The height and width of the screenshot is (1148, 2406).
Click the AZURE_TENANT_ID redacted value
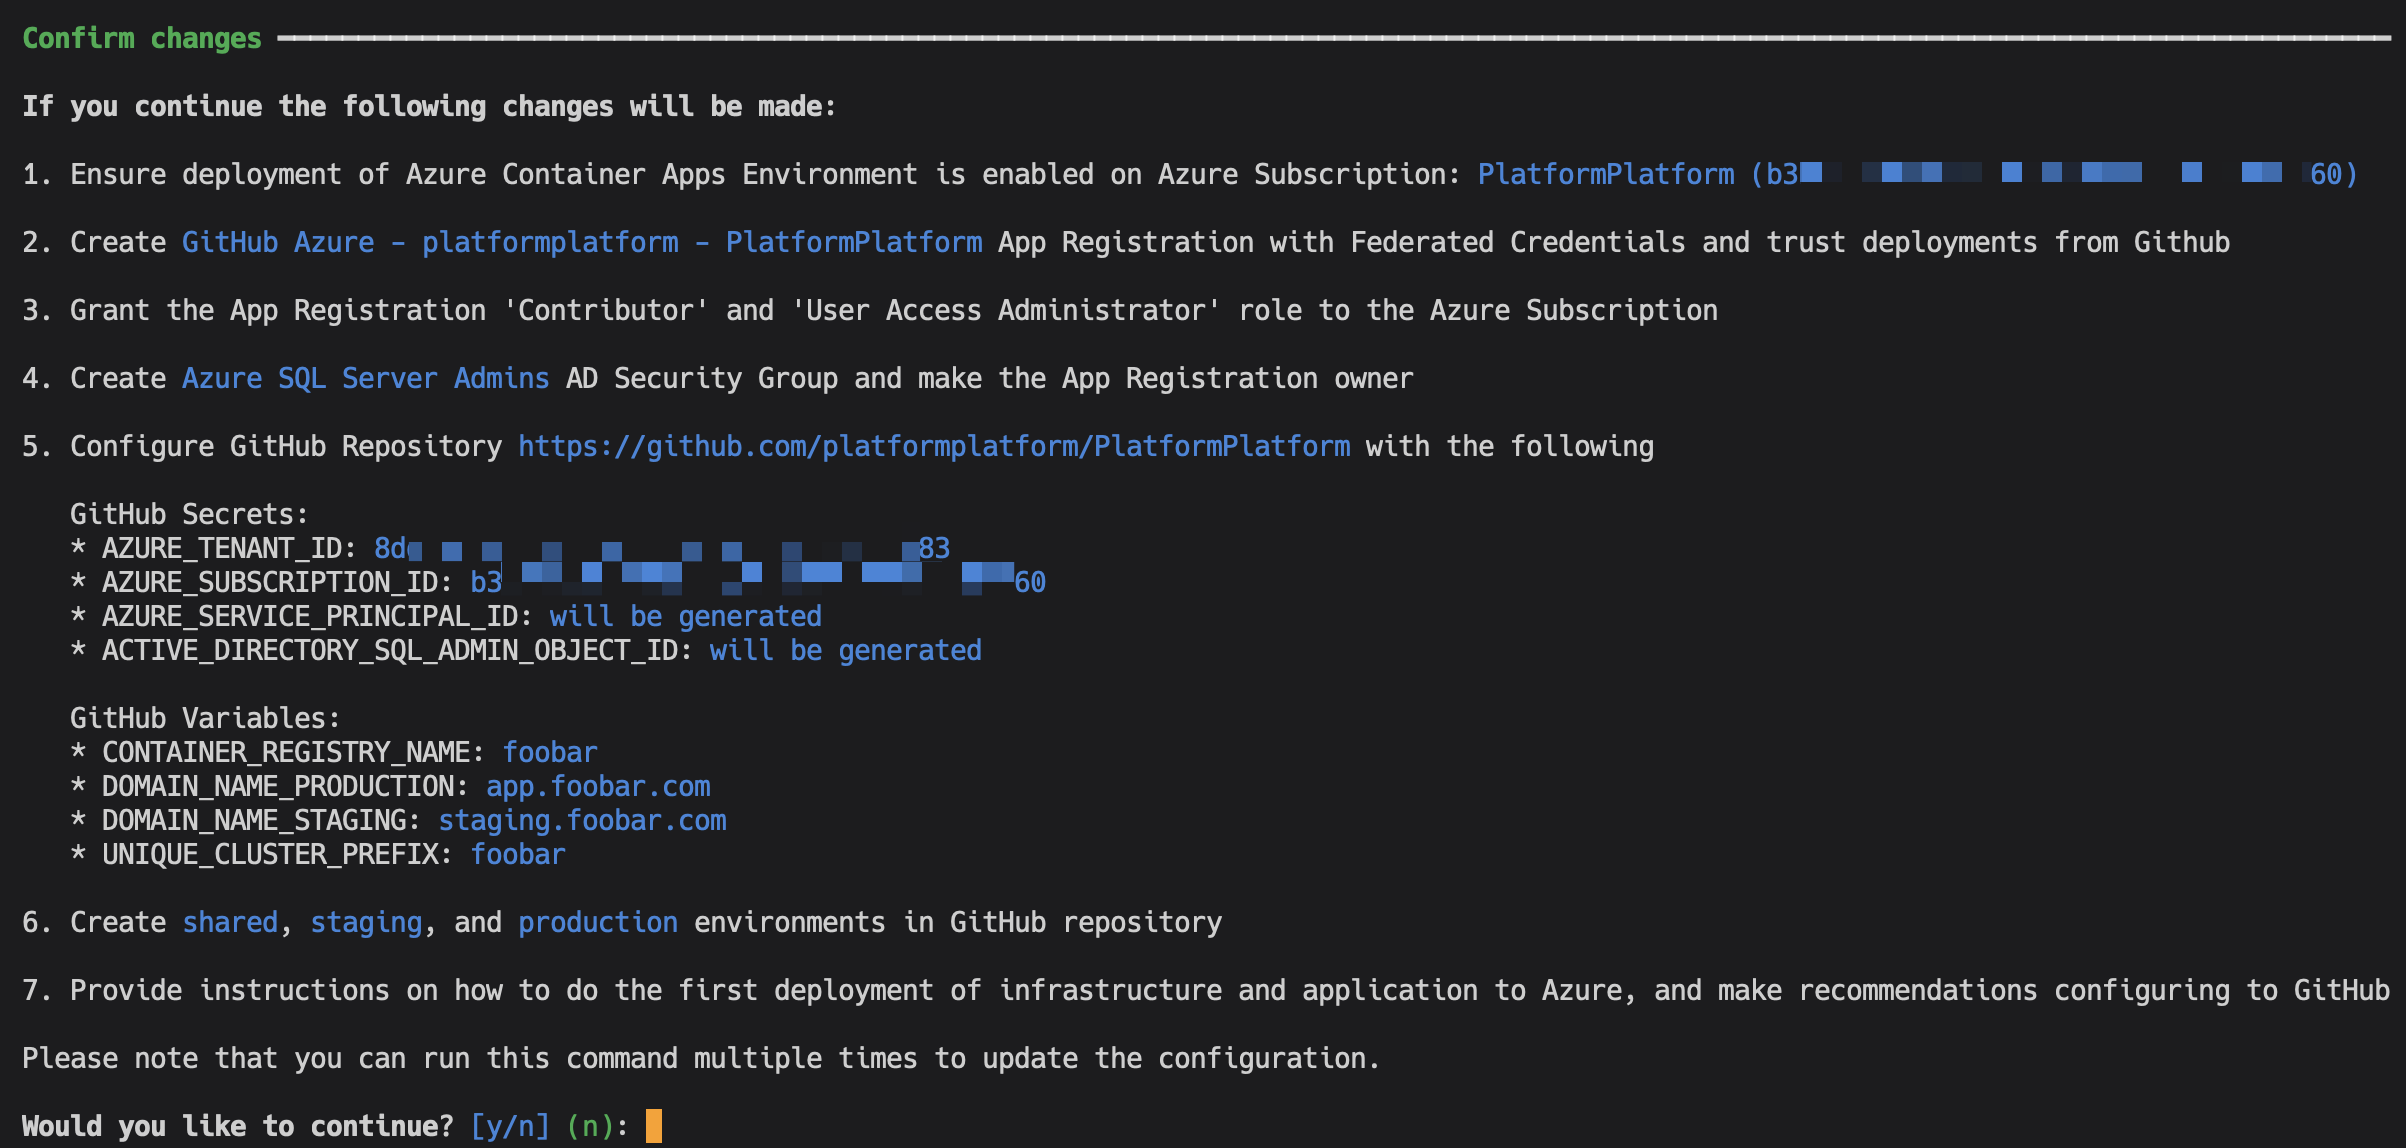[x=661, y=548]
